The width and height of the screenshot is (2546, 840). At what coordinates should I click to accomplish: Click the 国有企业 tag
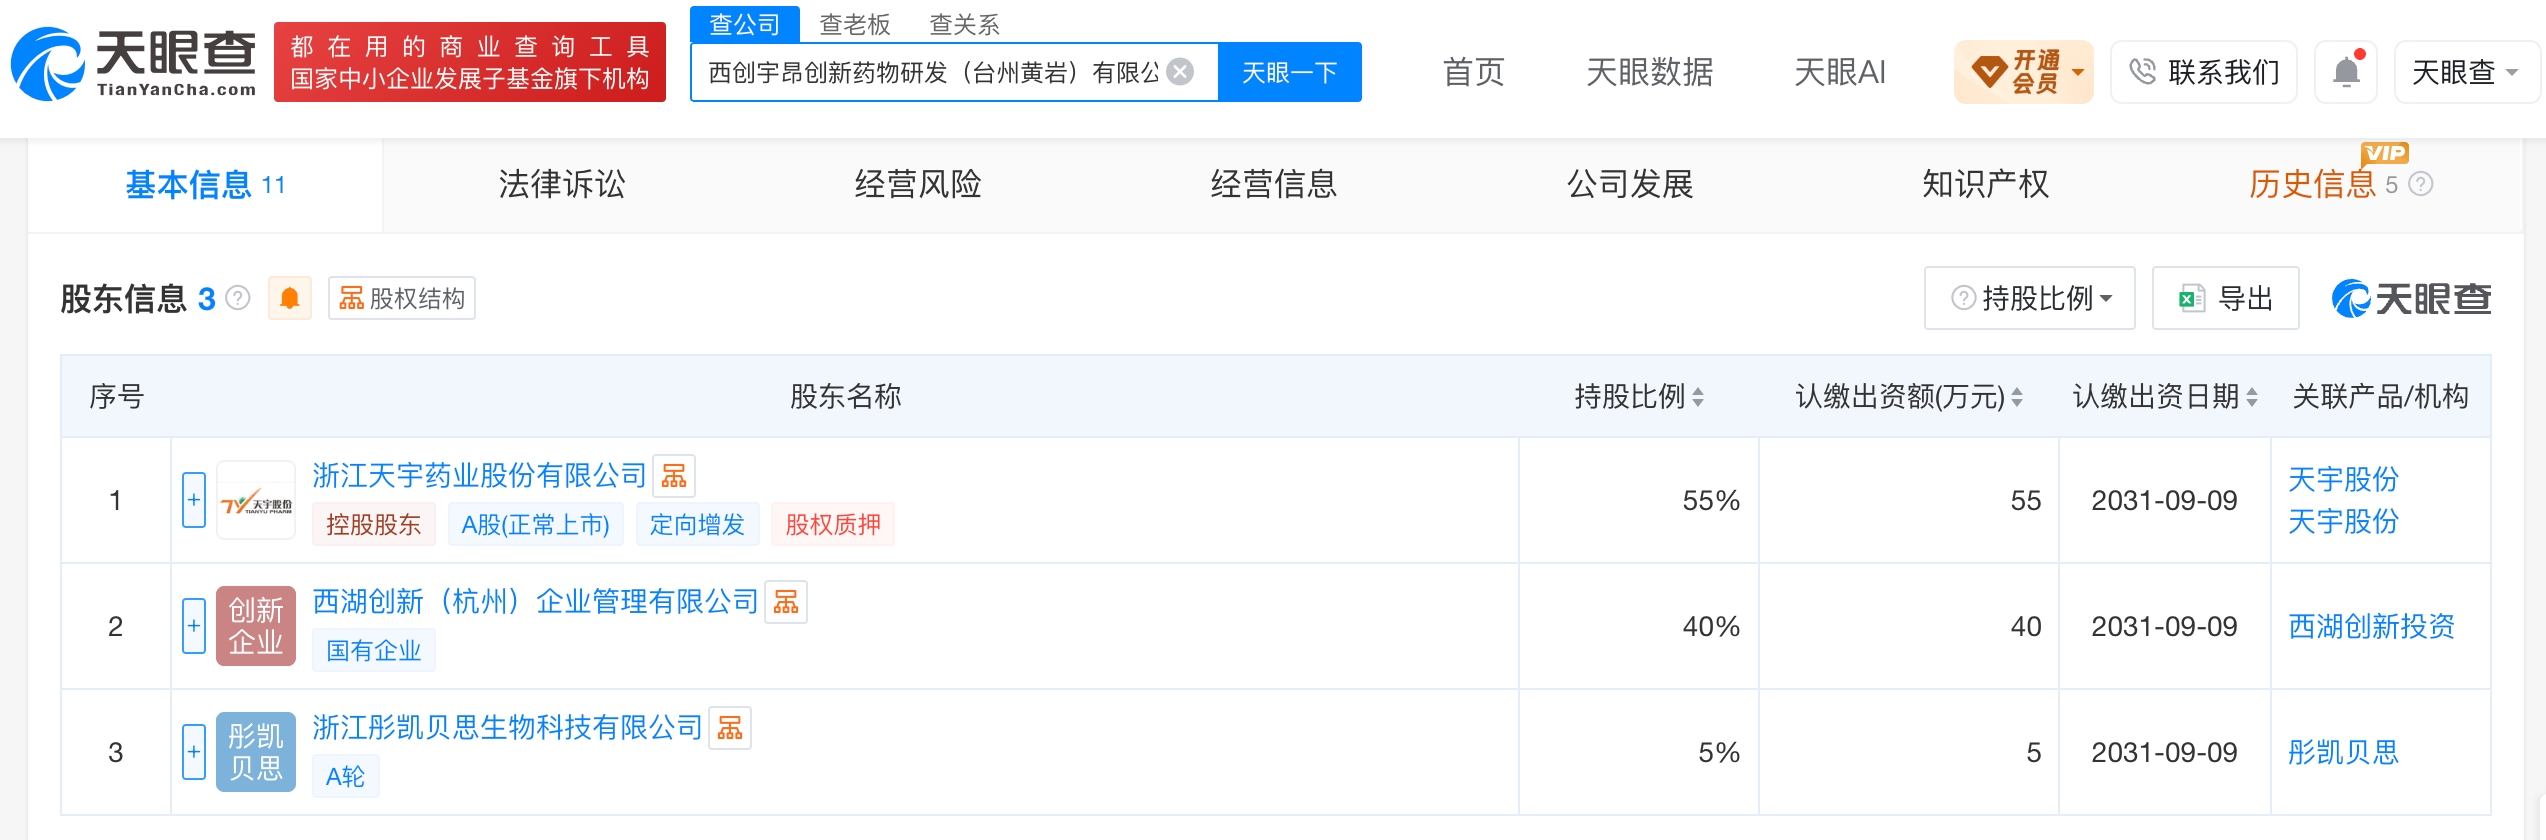(x=374, y=650)
